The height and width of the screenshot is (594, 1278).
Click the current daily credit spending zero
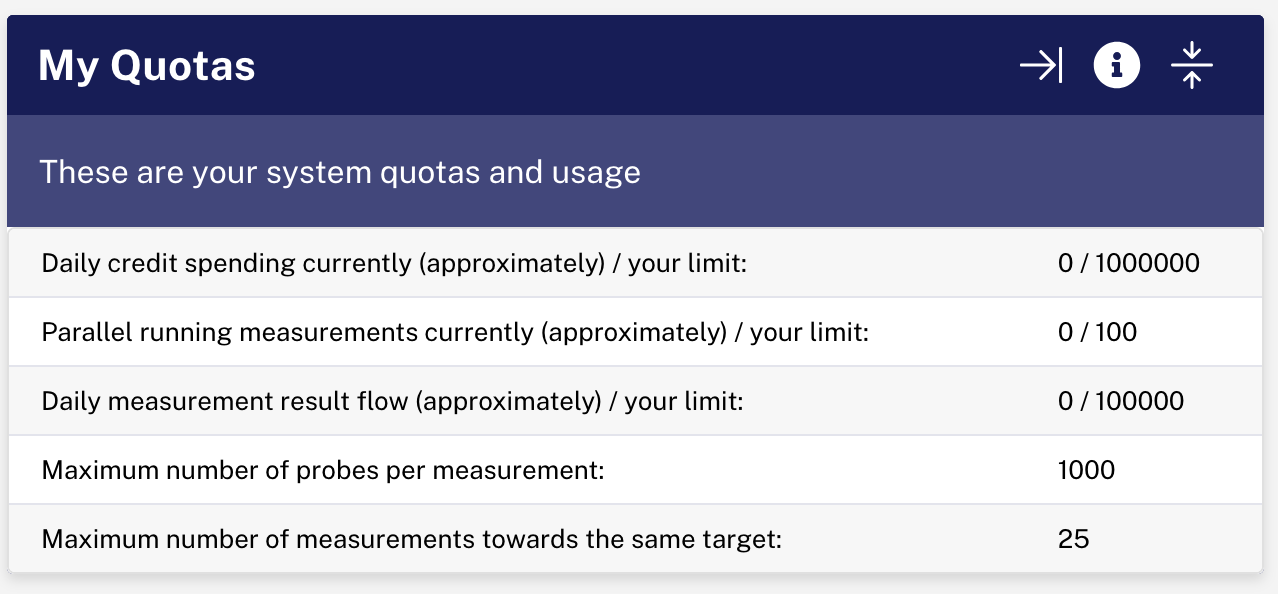tap(1065, 263)
